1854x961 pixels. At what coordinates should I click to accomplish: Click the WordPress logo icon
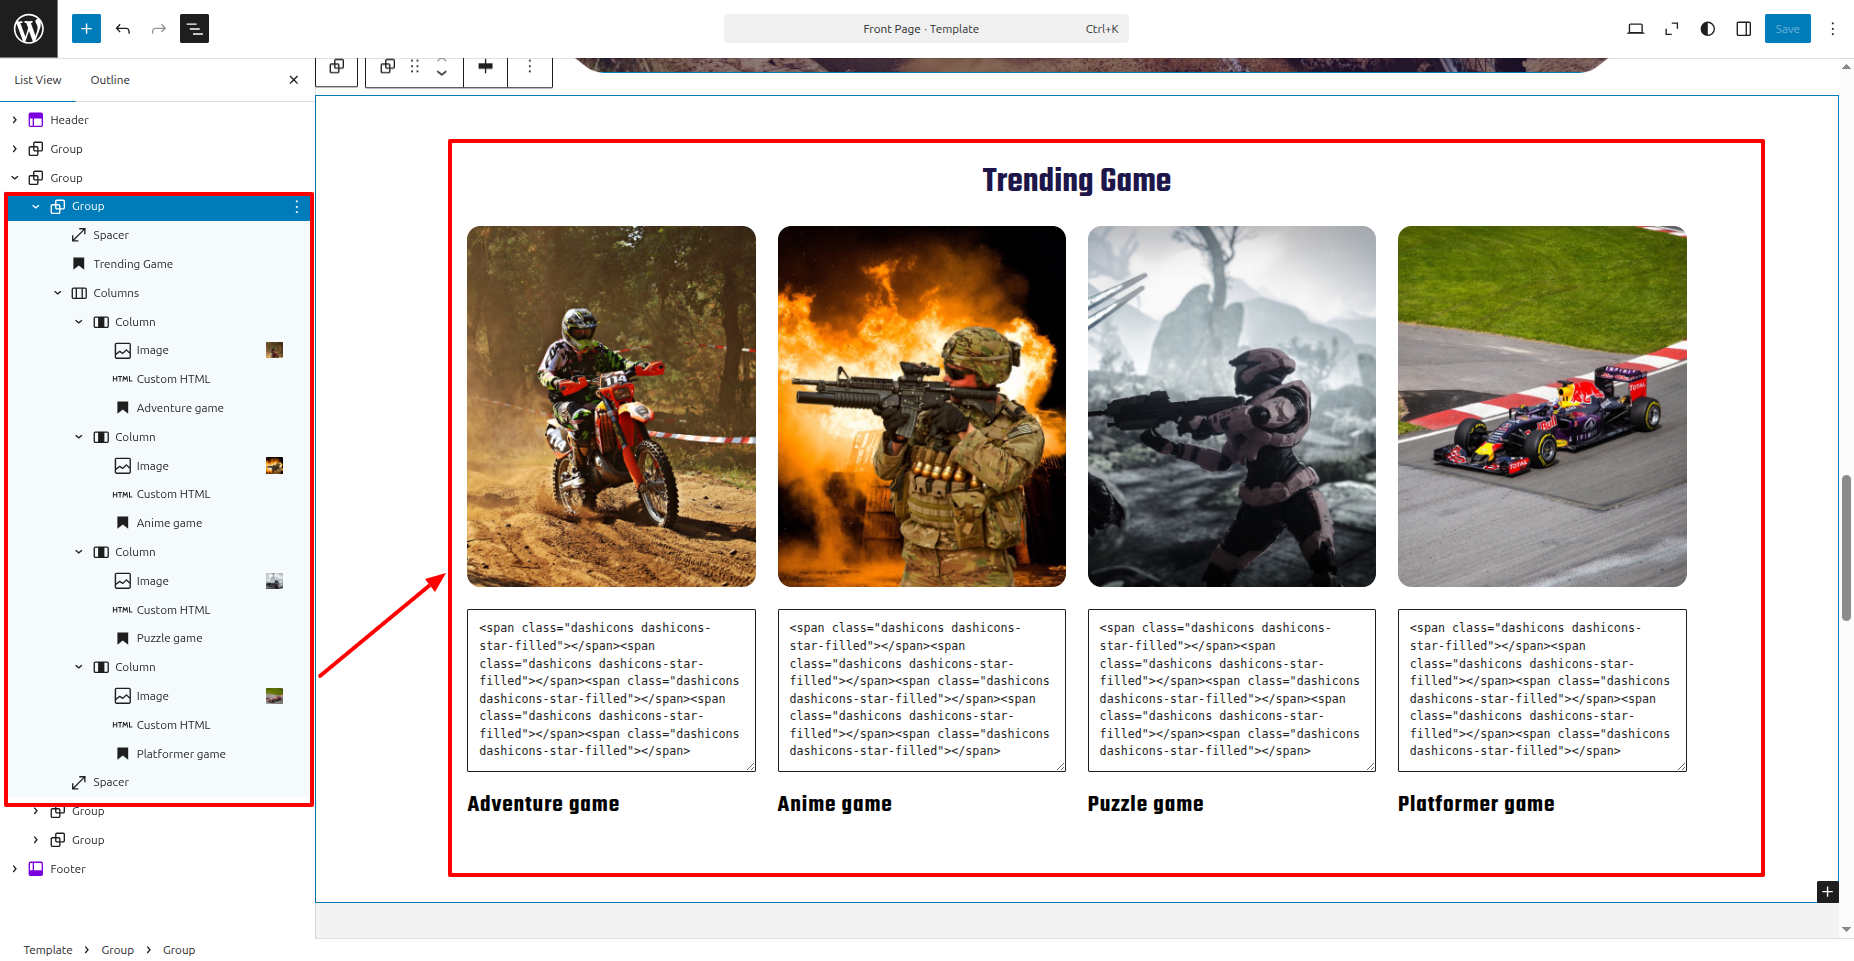pos(28,29)
